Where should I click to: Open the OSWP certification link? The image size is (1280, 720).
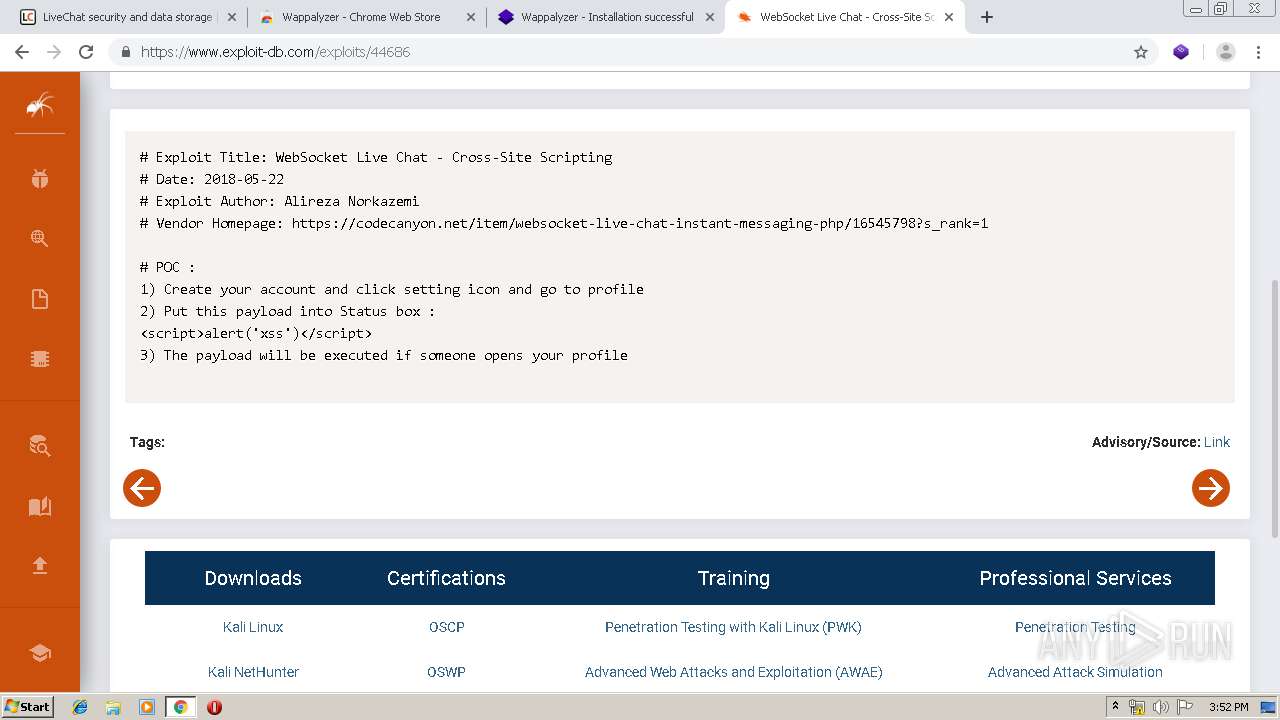point(447,672)
